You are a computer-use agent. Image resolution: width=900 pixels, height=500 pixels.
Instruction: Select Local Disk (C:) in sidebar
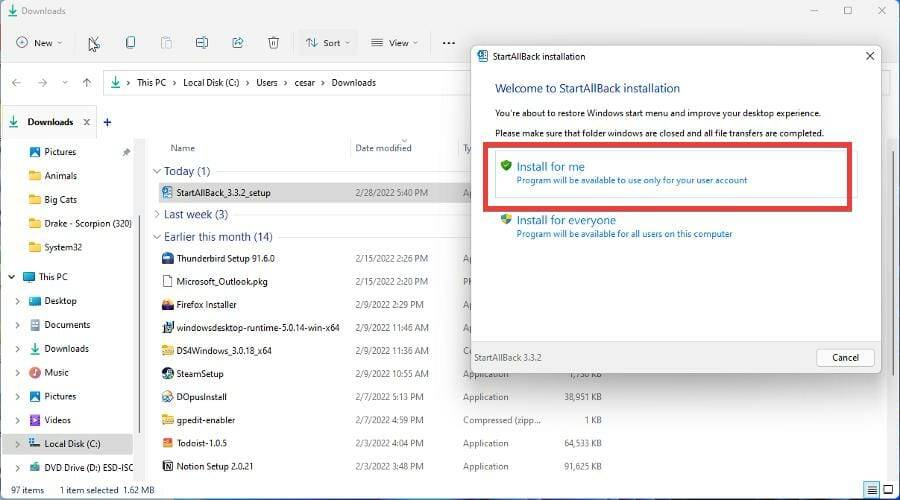(x=68, y=444)
